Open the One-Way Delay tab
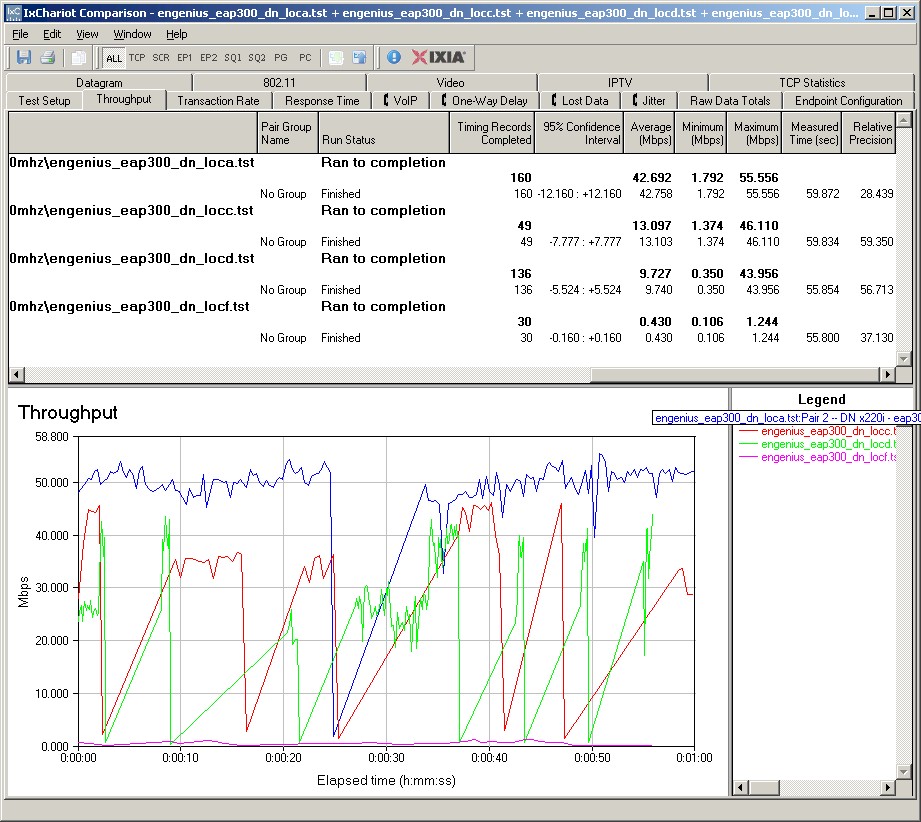Viewport: 921px width, 822px height. (485, 101)
